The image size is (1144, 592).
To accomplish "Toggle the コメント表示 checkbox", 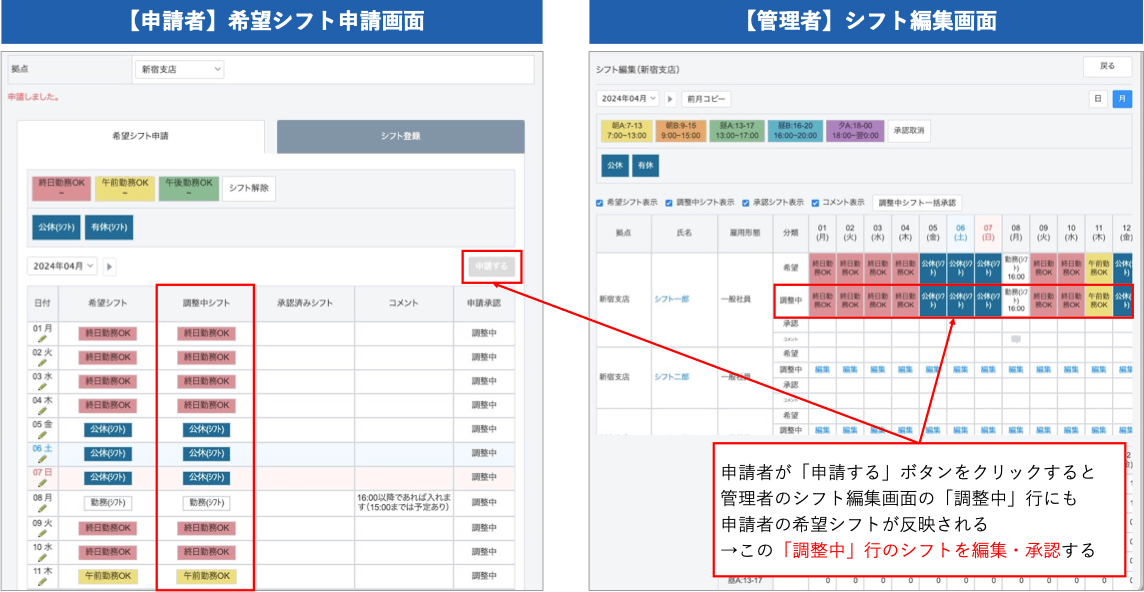I will point(815,202).
